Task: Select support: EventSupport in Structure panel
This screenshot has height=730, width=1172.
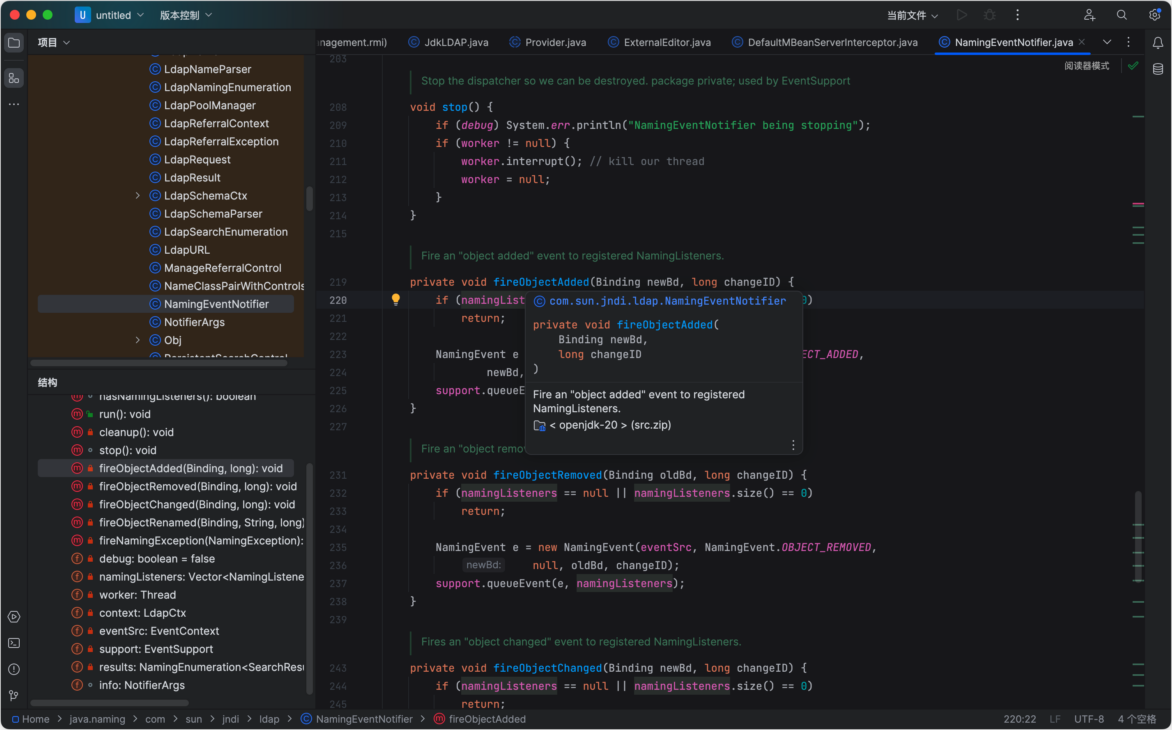Action: coord(155,649)
